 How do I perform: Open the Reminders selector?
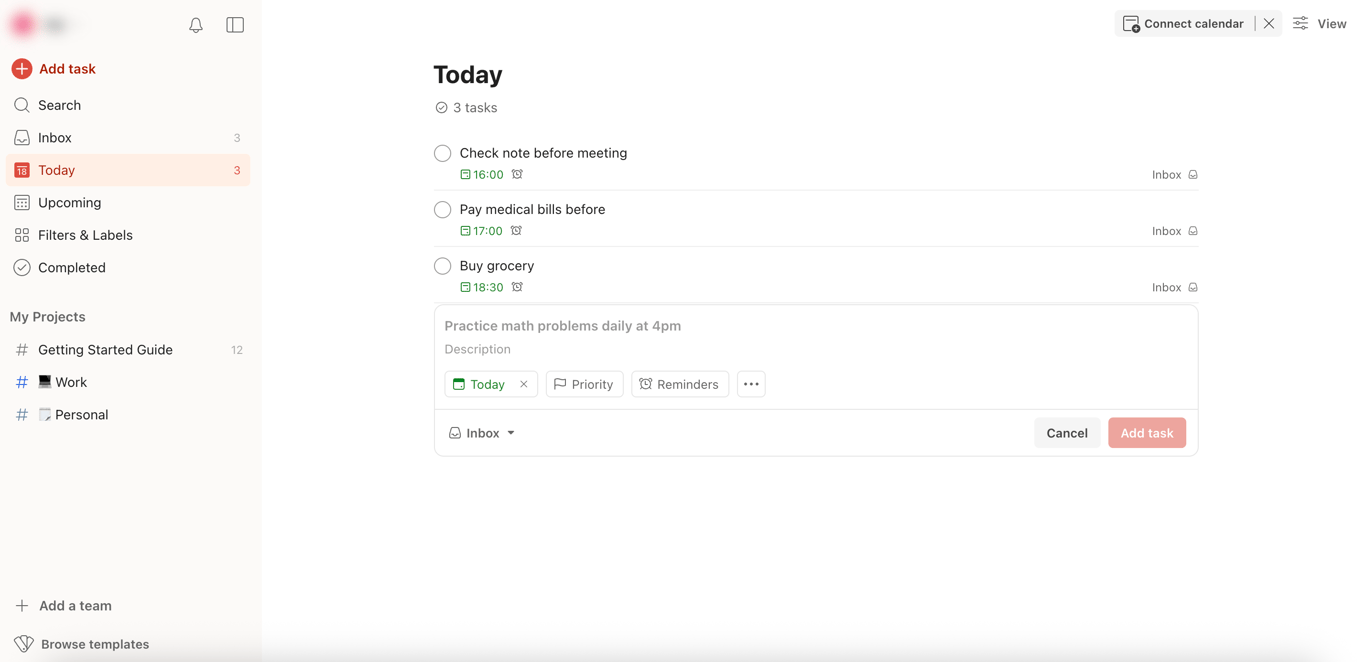pos(680,384)
